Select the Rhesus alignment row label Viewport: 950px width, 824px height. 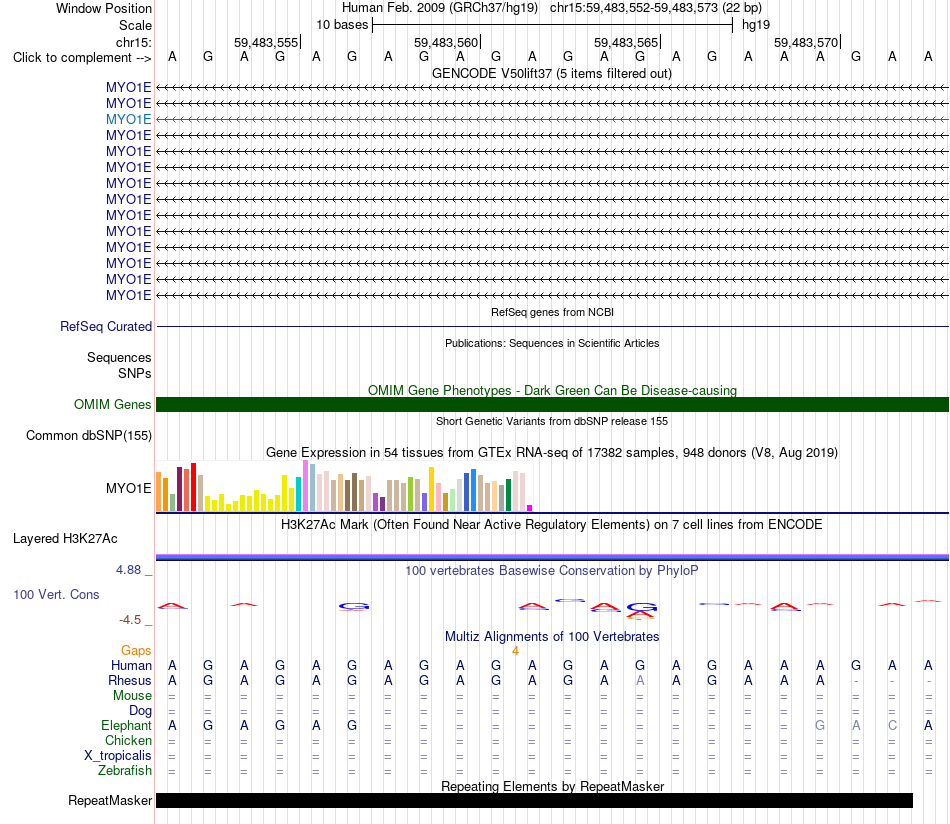[x=130, y=680]
